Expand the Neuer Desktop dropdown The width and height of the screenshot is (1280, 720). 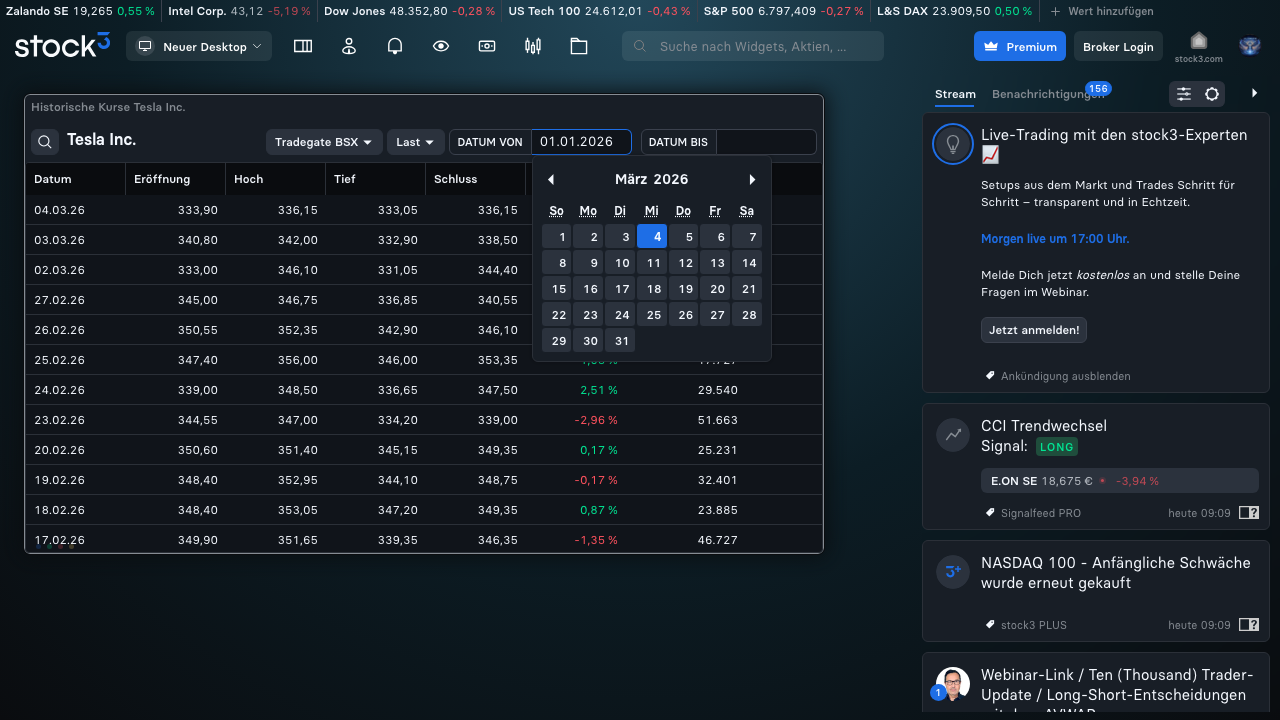coord(199,47)
